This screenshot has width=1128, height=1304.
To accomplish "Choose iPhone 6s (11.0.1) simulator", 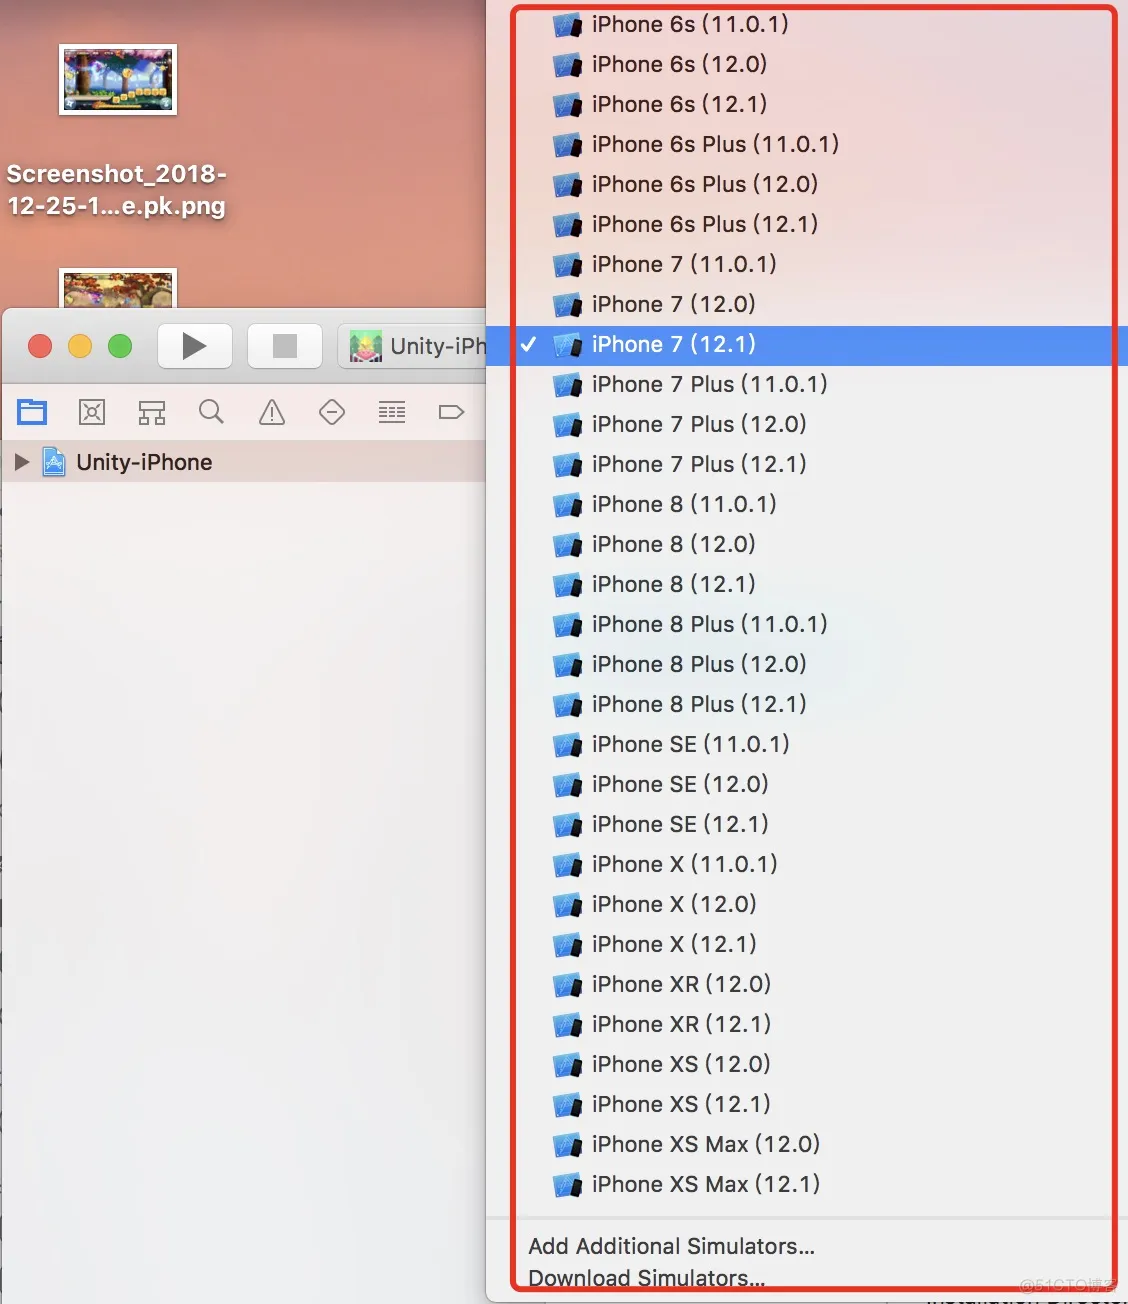I will (807, 24).
